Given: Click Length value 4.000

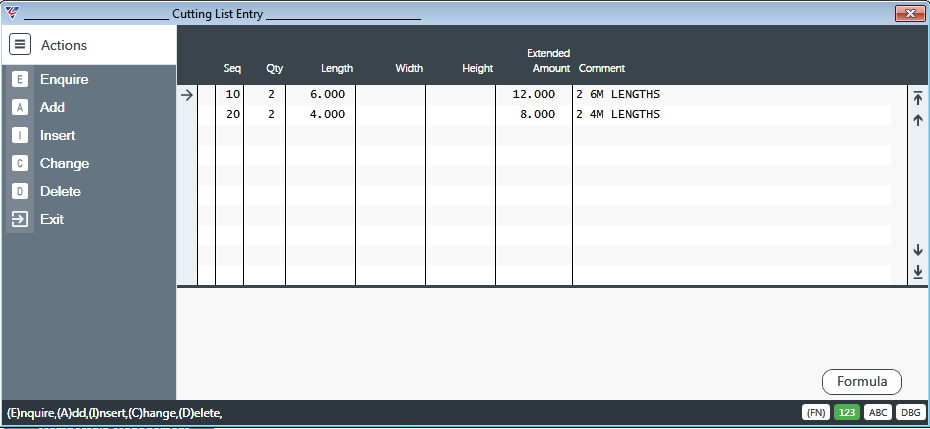Looking at the screenshot, I should (327, 114).
